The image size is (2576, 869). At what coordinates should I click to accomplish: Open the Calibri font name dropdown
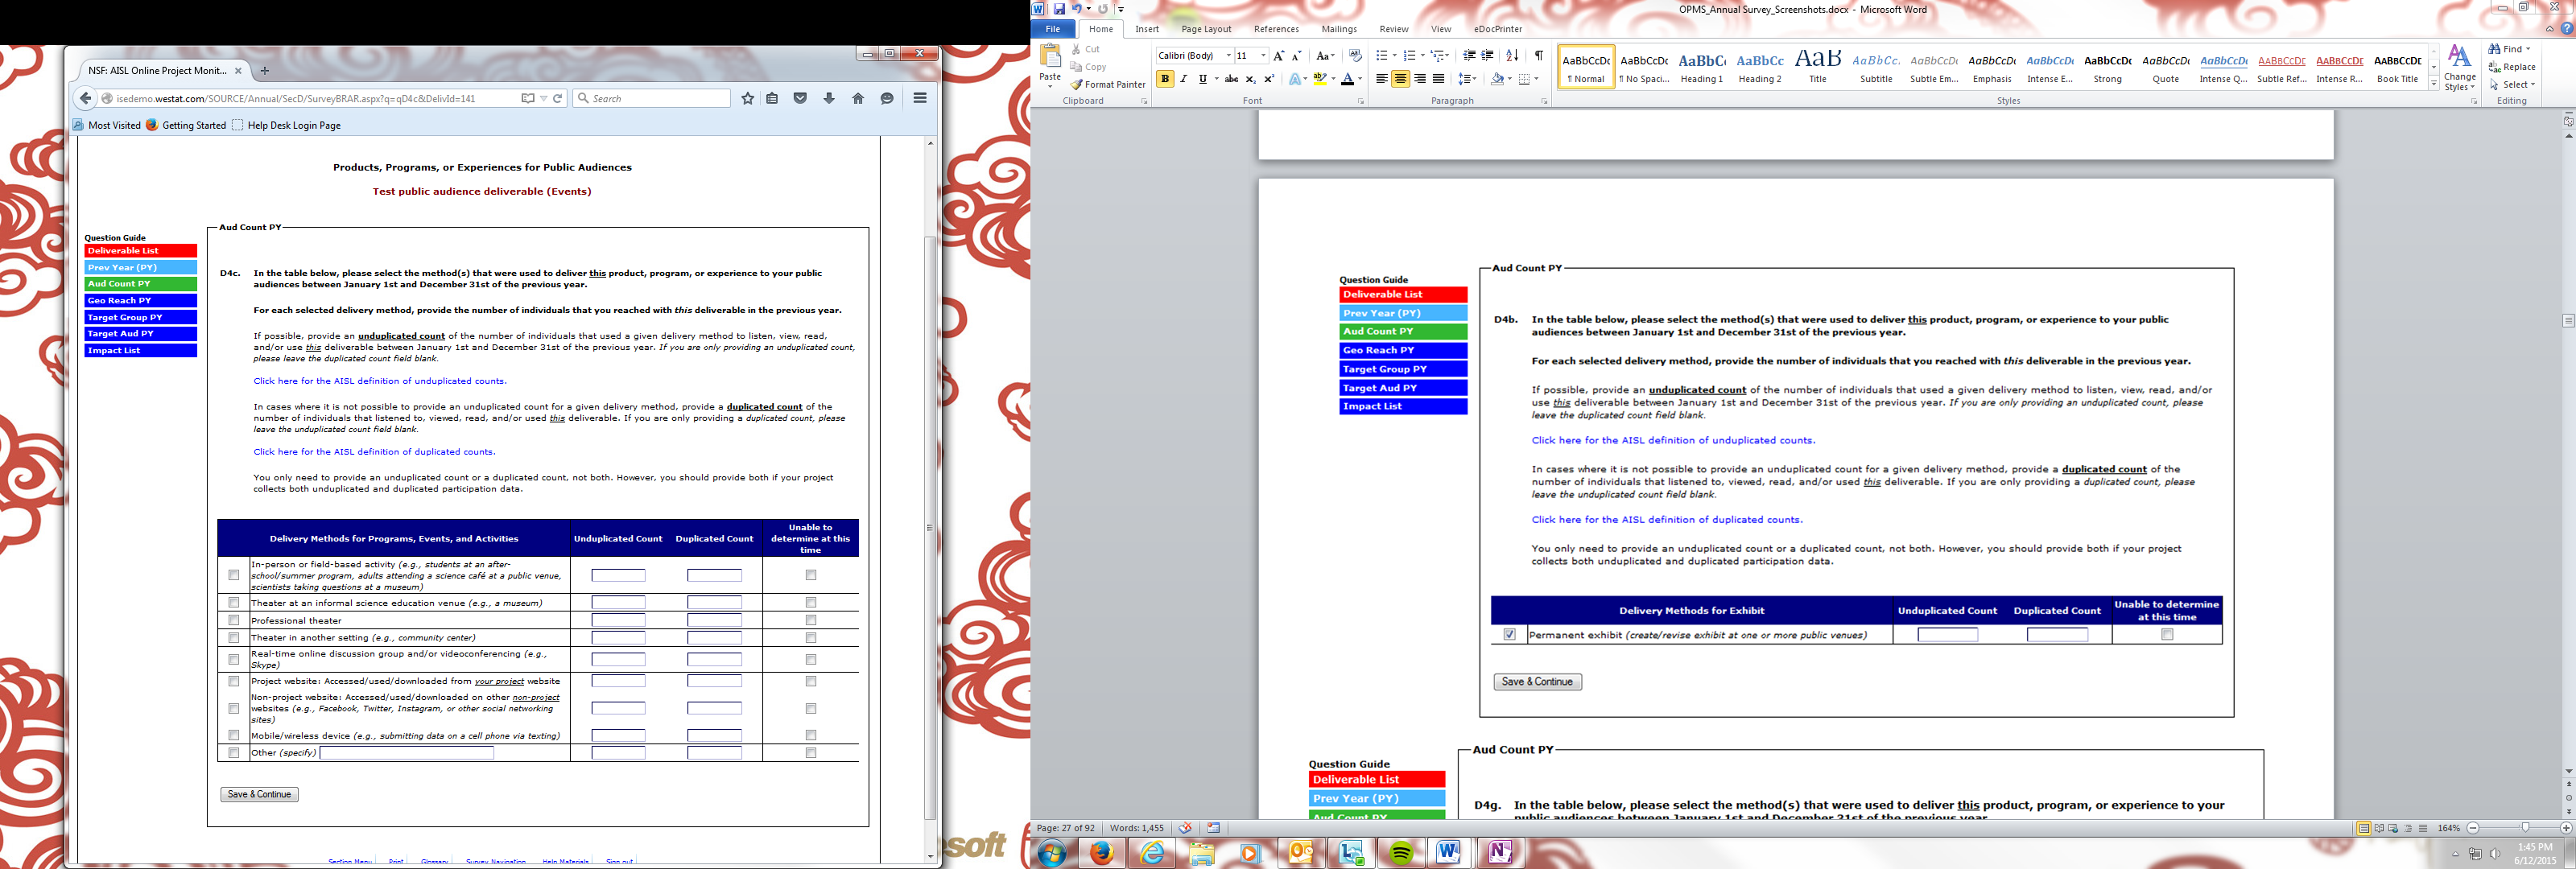pos(1228,56)
